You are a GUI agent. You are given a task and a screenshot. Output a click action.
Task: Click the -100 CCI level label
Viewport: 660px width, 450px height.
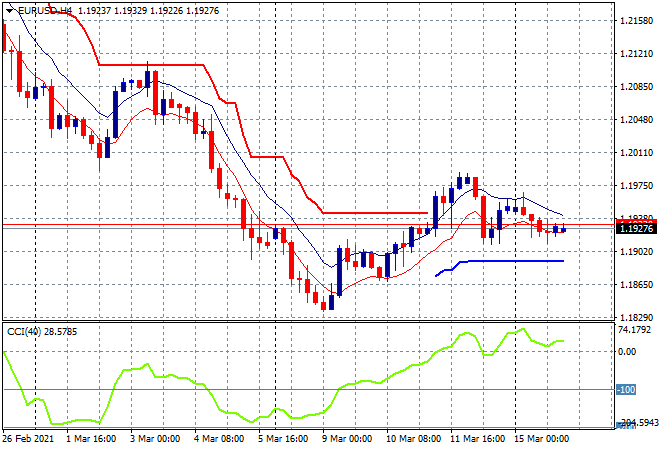click(x=626, y=390)
